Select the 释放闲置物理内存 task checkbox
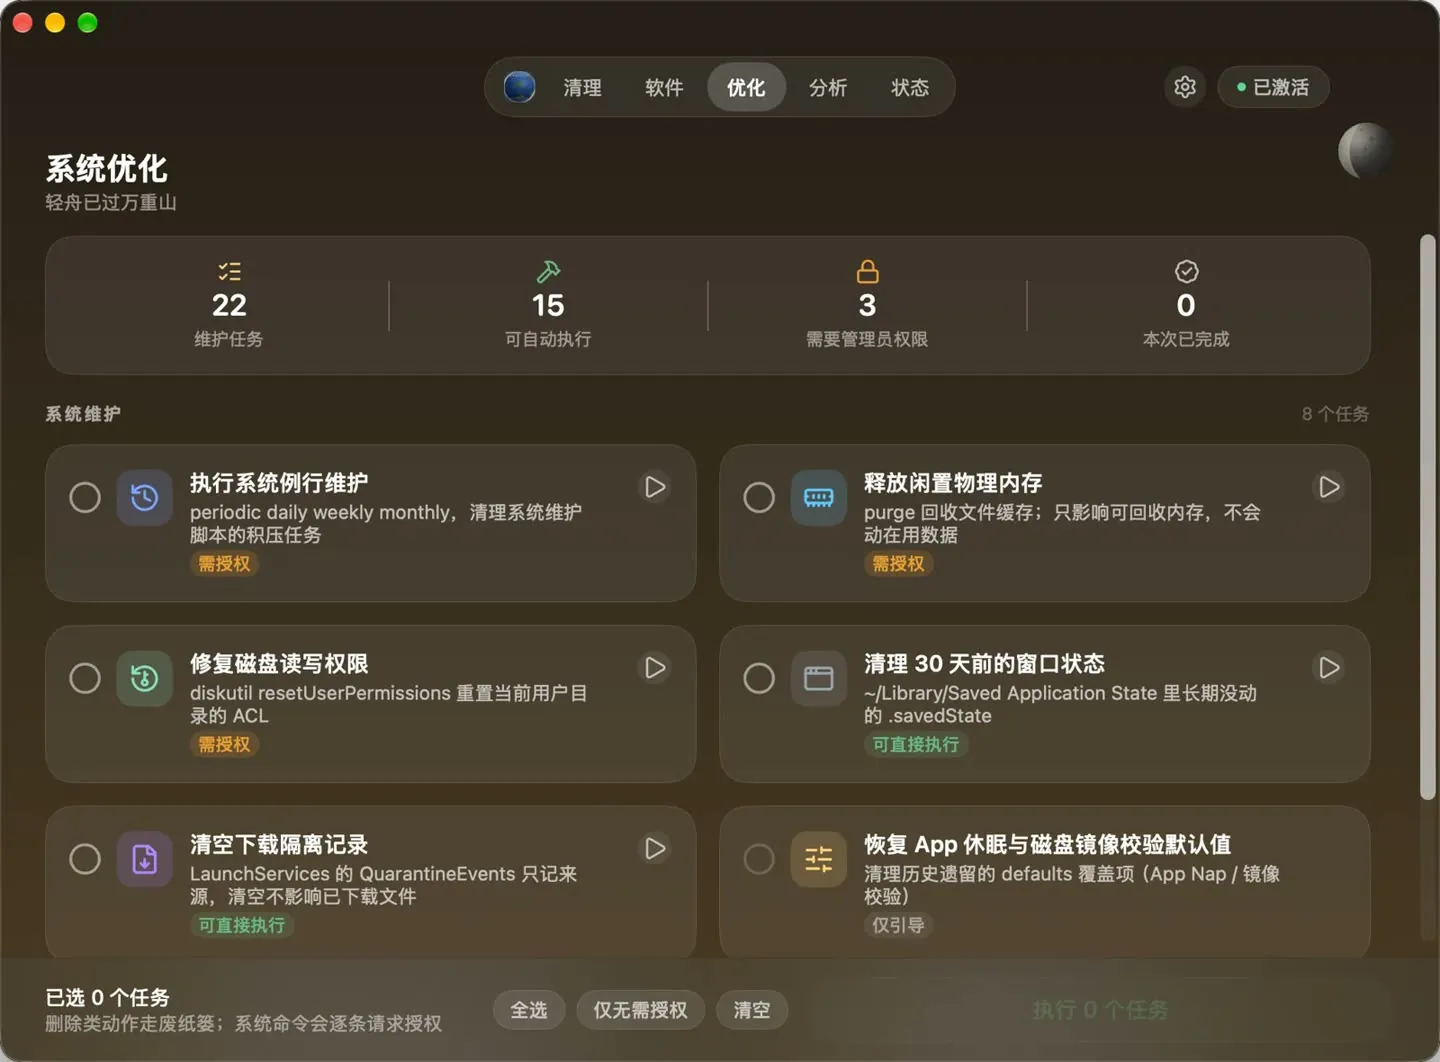Screen dimensions: 1440x1062 pos(759,498)
